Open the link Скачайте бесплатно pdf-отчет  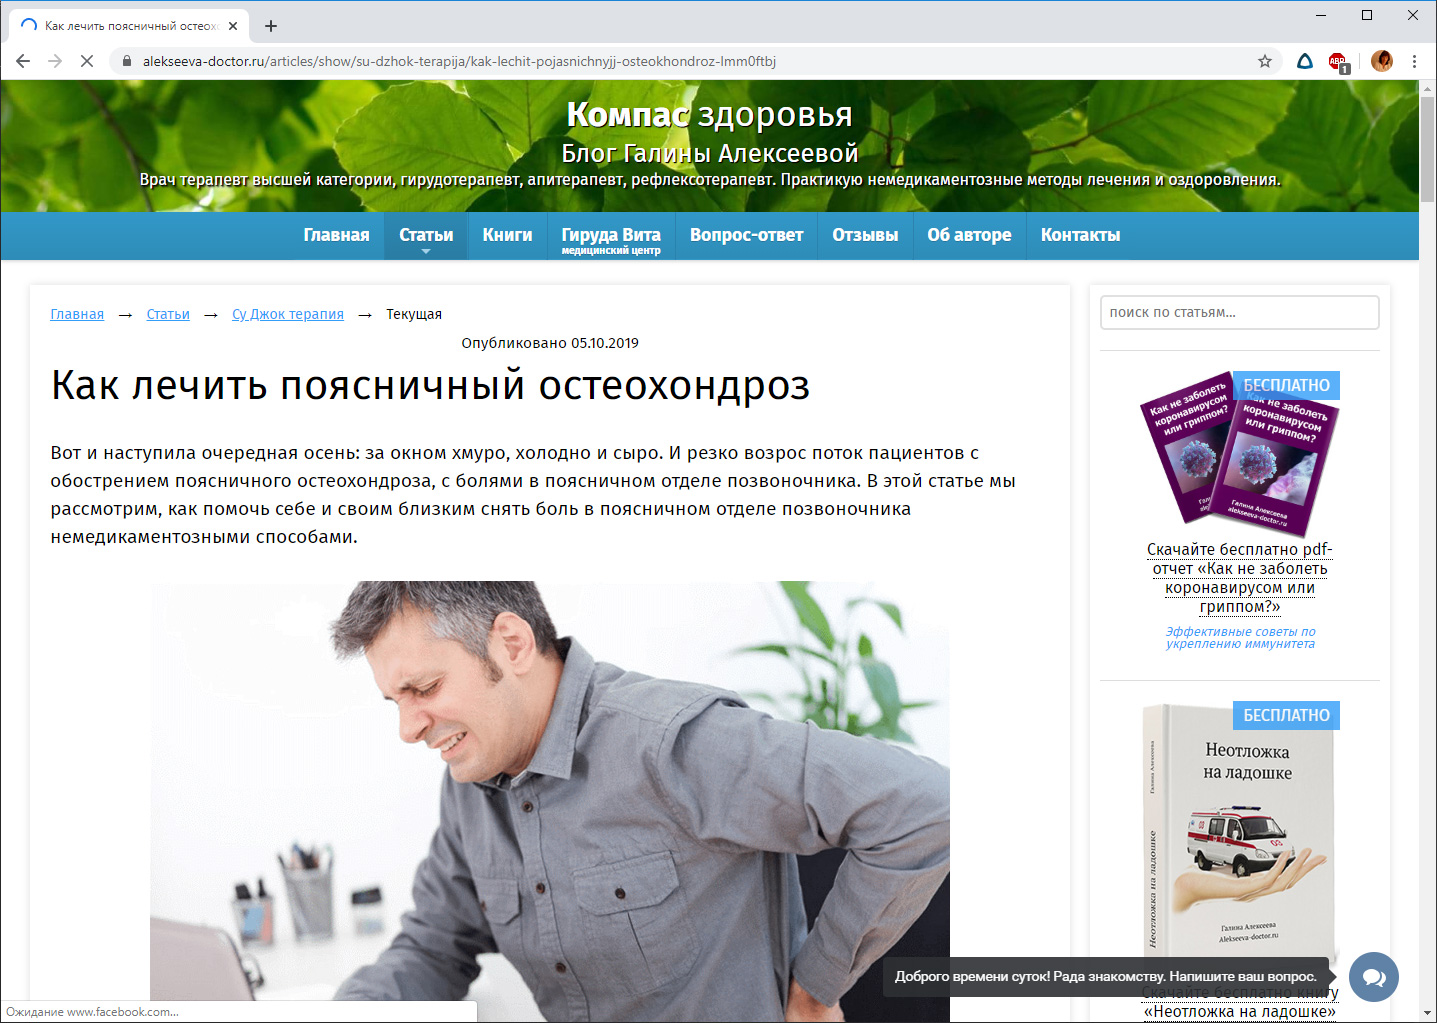click(1240, 578)
